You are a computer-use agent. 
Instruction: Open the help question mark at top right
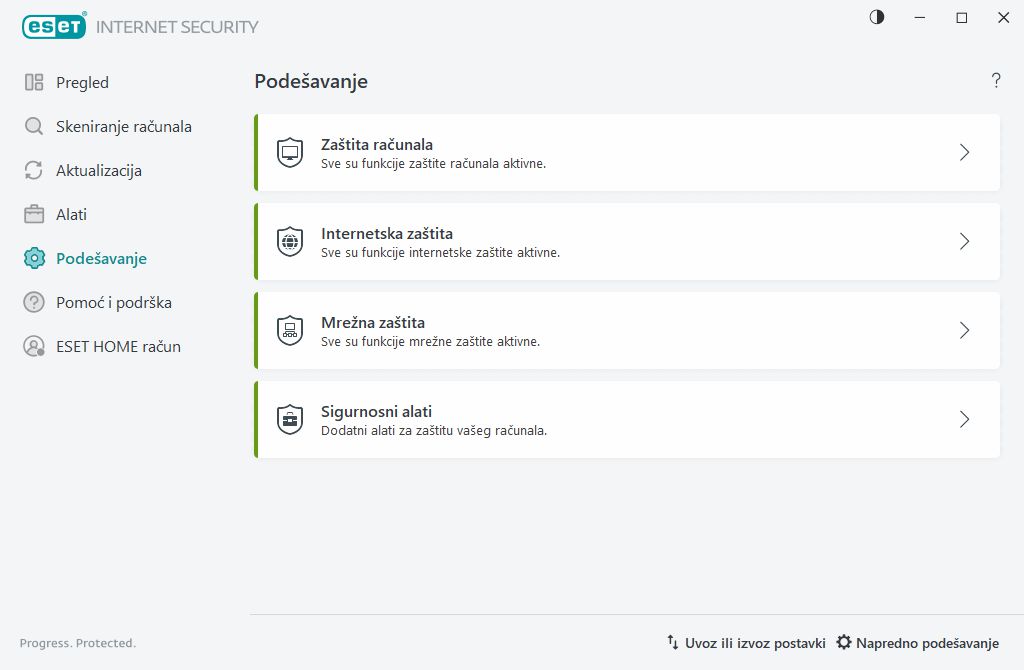click(996, 81)
